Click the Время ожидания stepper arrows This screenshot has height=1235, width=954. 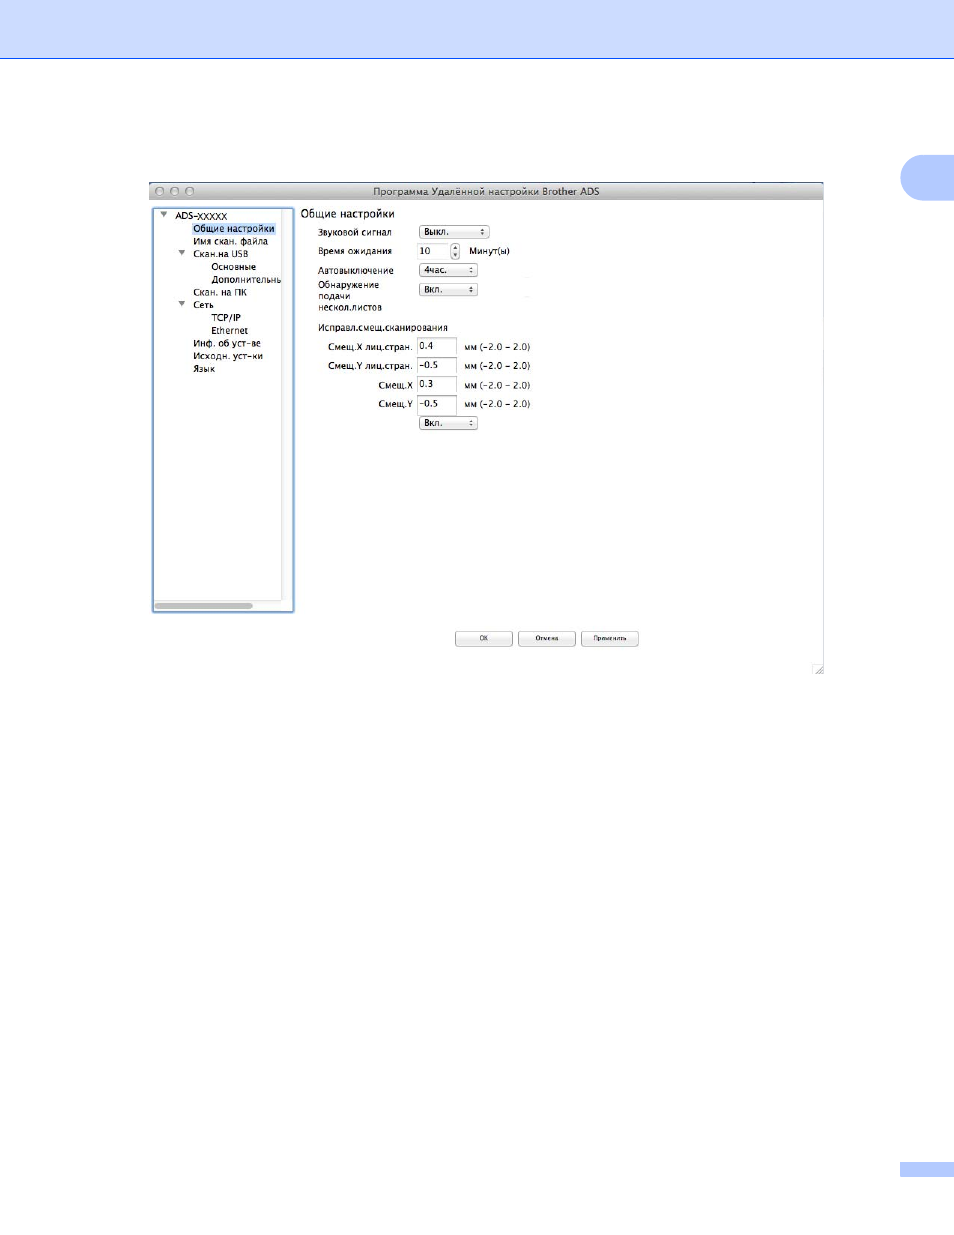click(455, 251)
